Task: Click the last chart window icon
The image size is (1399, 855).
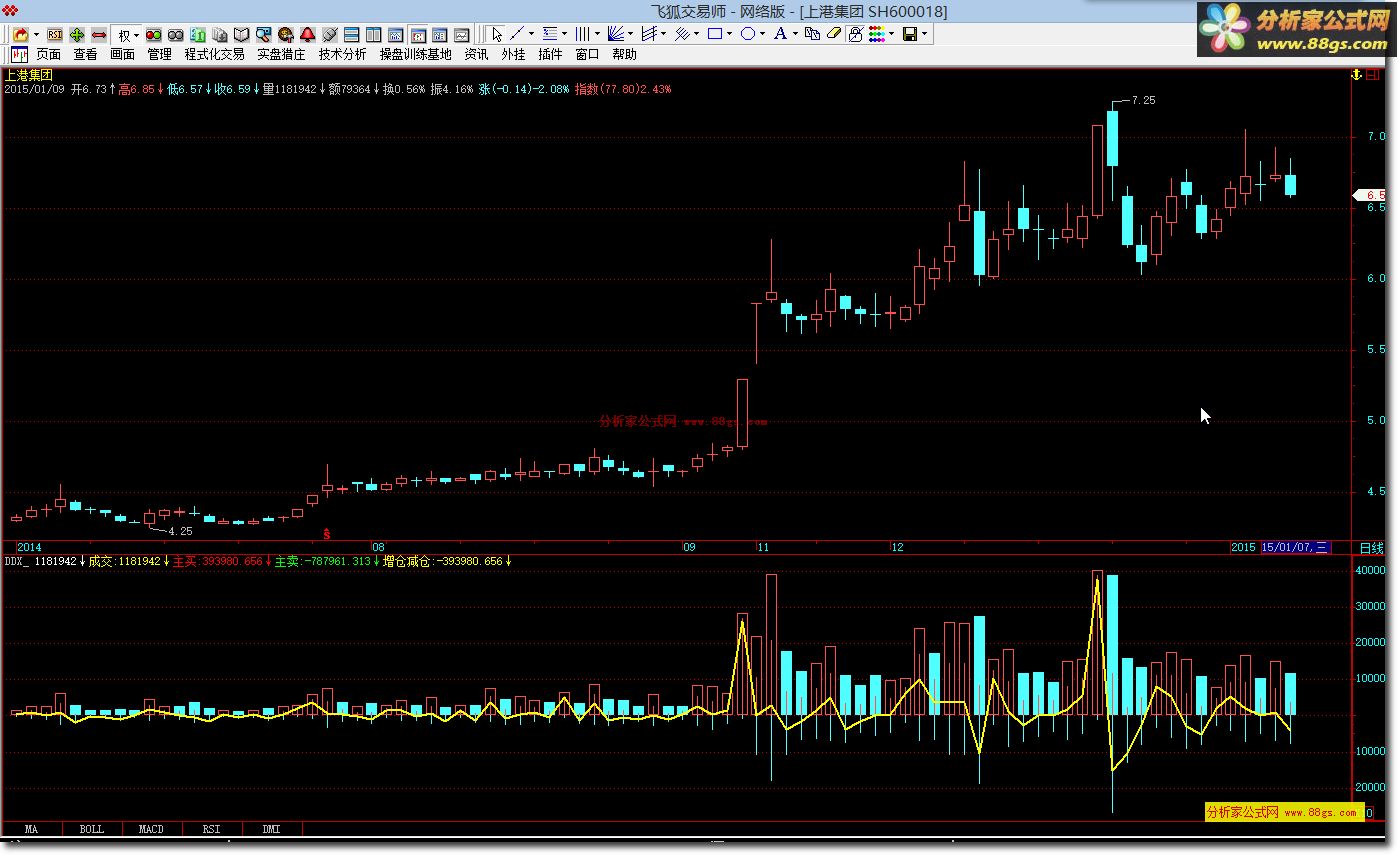Action: (462, 34)
